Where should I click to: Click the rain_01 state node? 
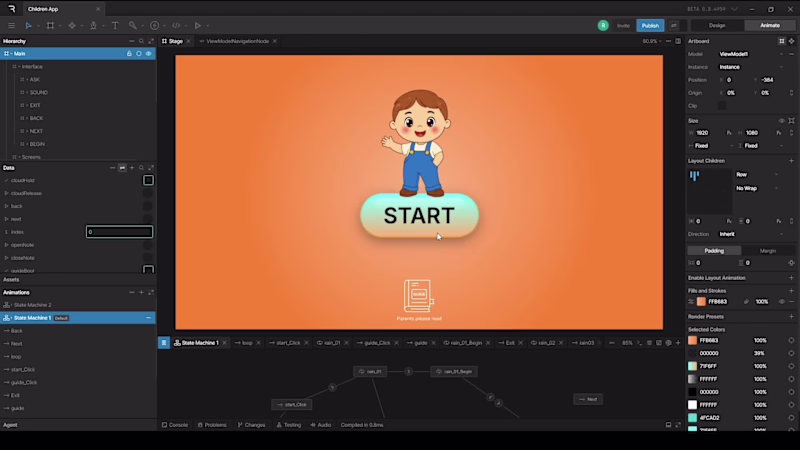370,371
